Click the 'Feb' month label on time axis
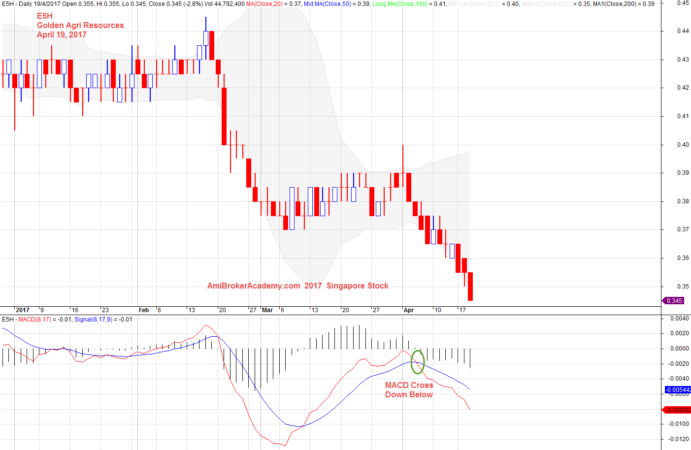 (x=144, y=310)
